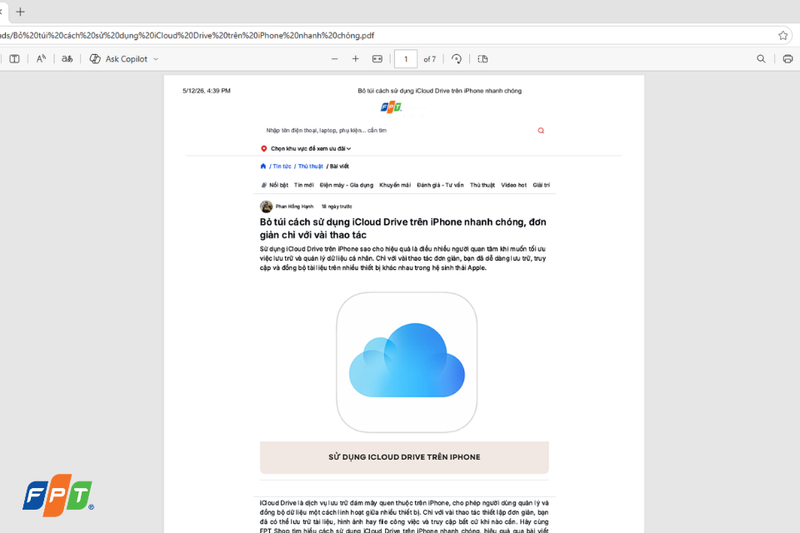
Task: Expand the Ask Copilot dropdown chevron
Action: pos(156,59)
